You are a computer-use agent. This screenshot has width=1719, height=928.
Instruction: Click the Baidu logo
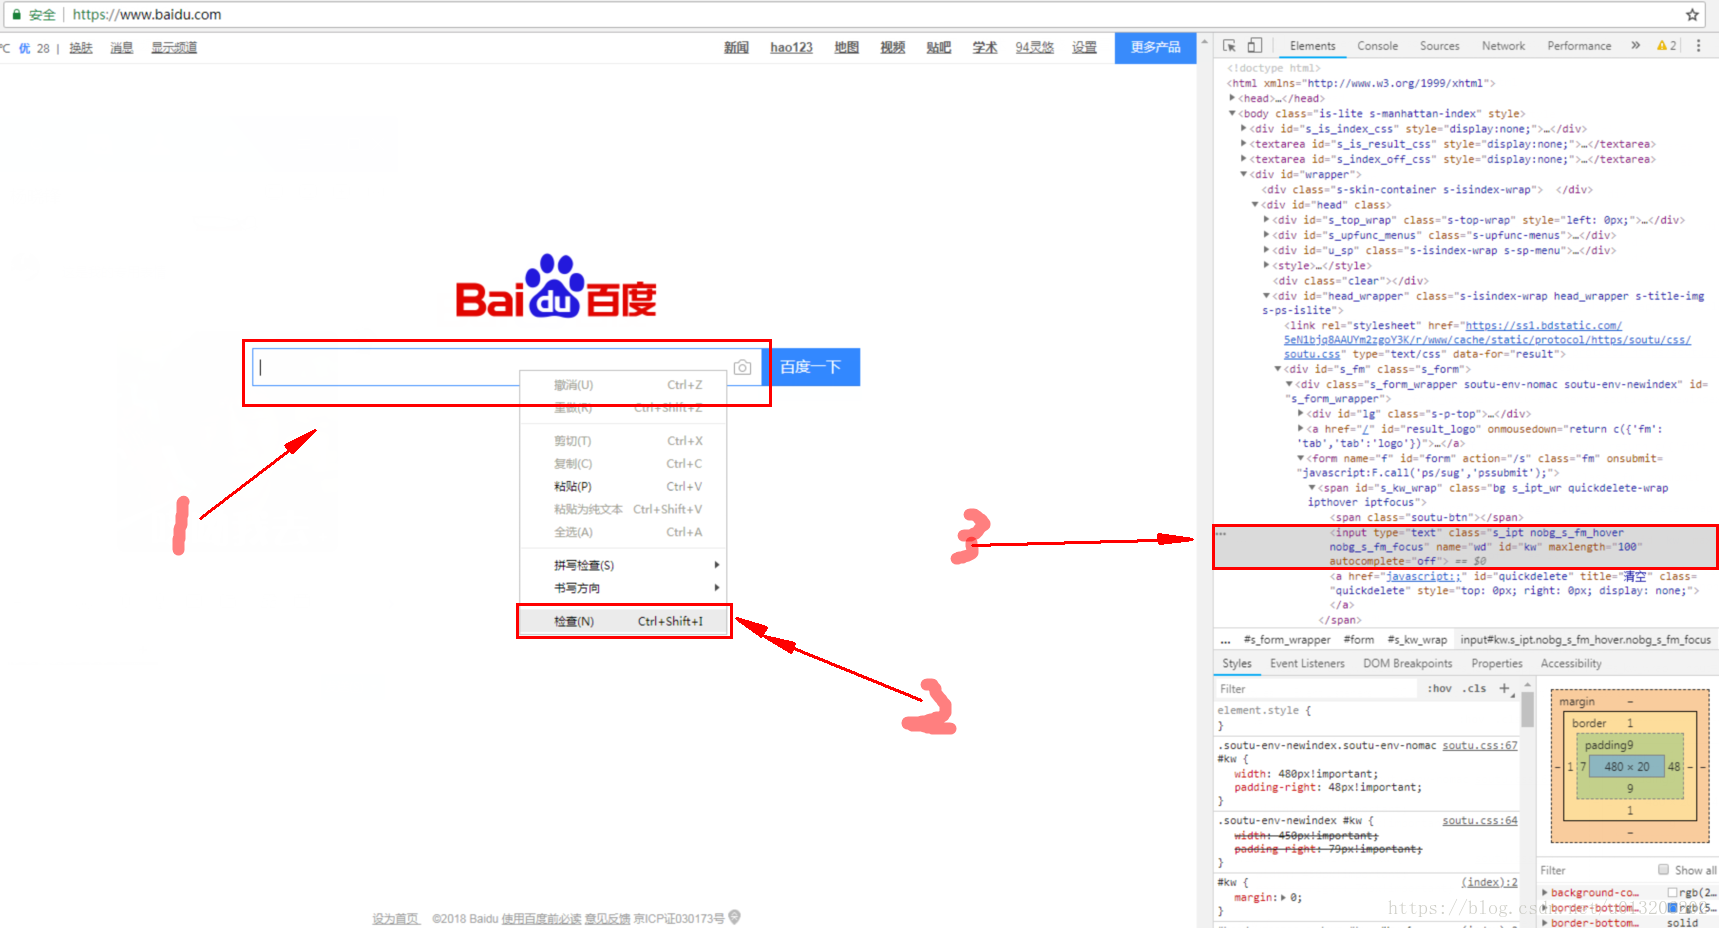tap(556, 286)
